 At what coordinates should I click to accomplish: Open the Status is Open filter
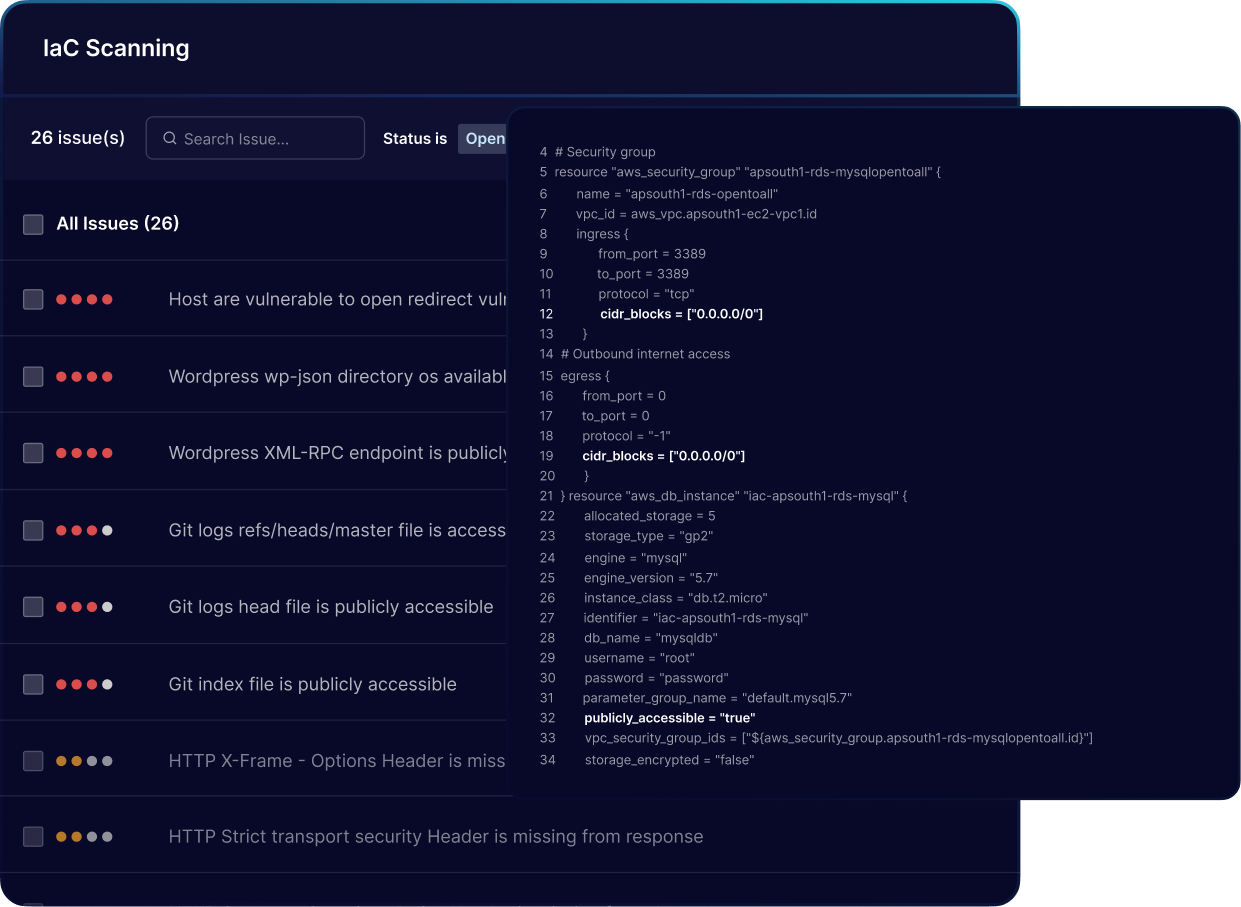click(x=484, y=139)
